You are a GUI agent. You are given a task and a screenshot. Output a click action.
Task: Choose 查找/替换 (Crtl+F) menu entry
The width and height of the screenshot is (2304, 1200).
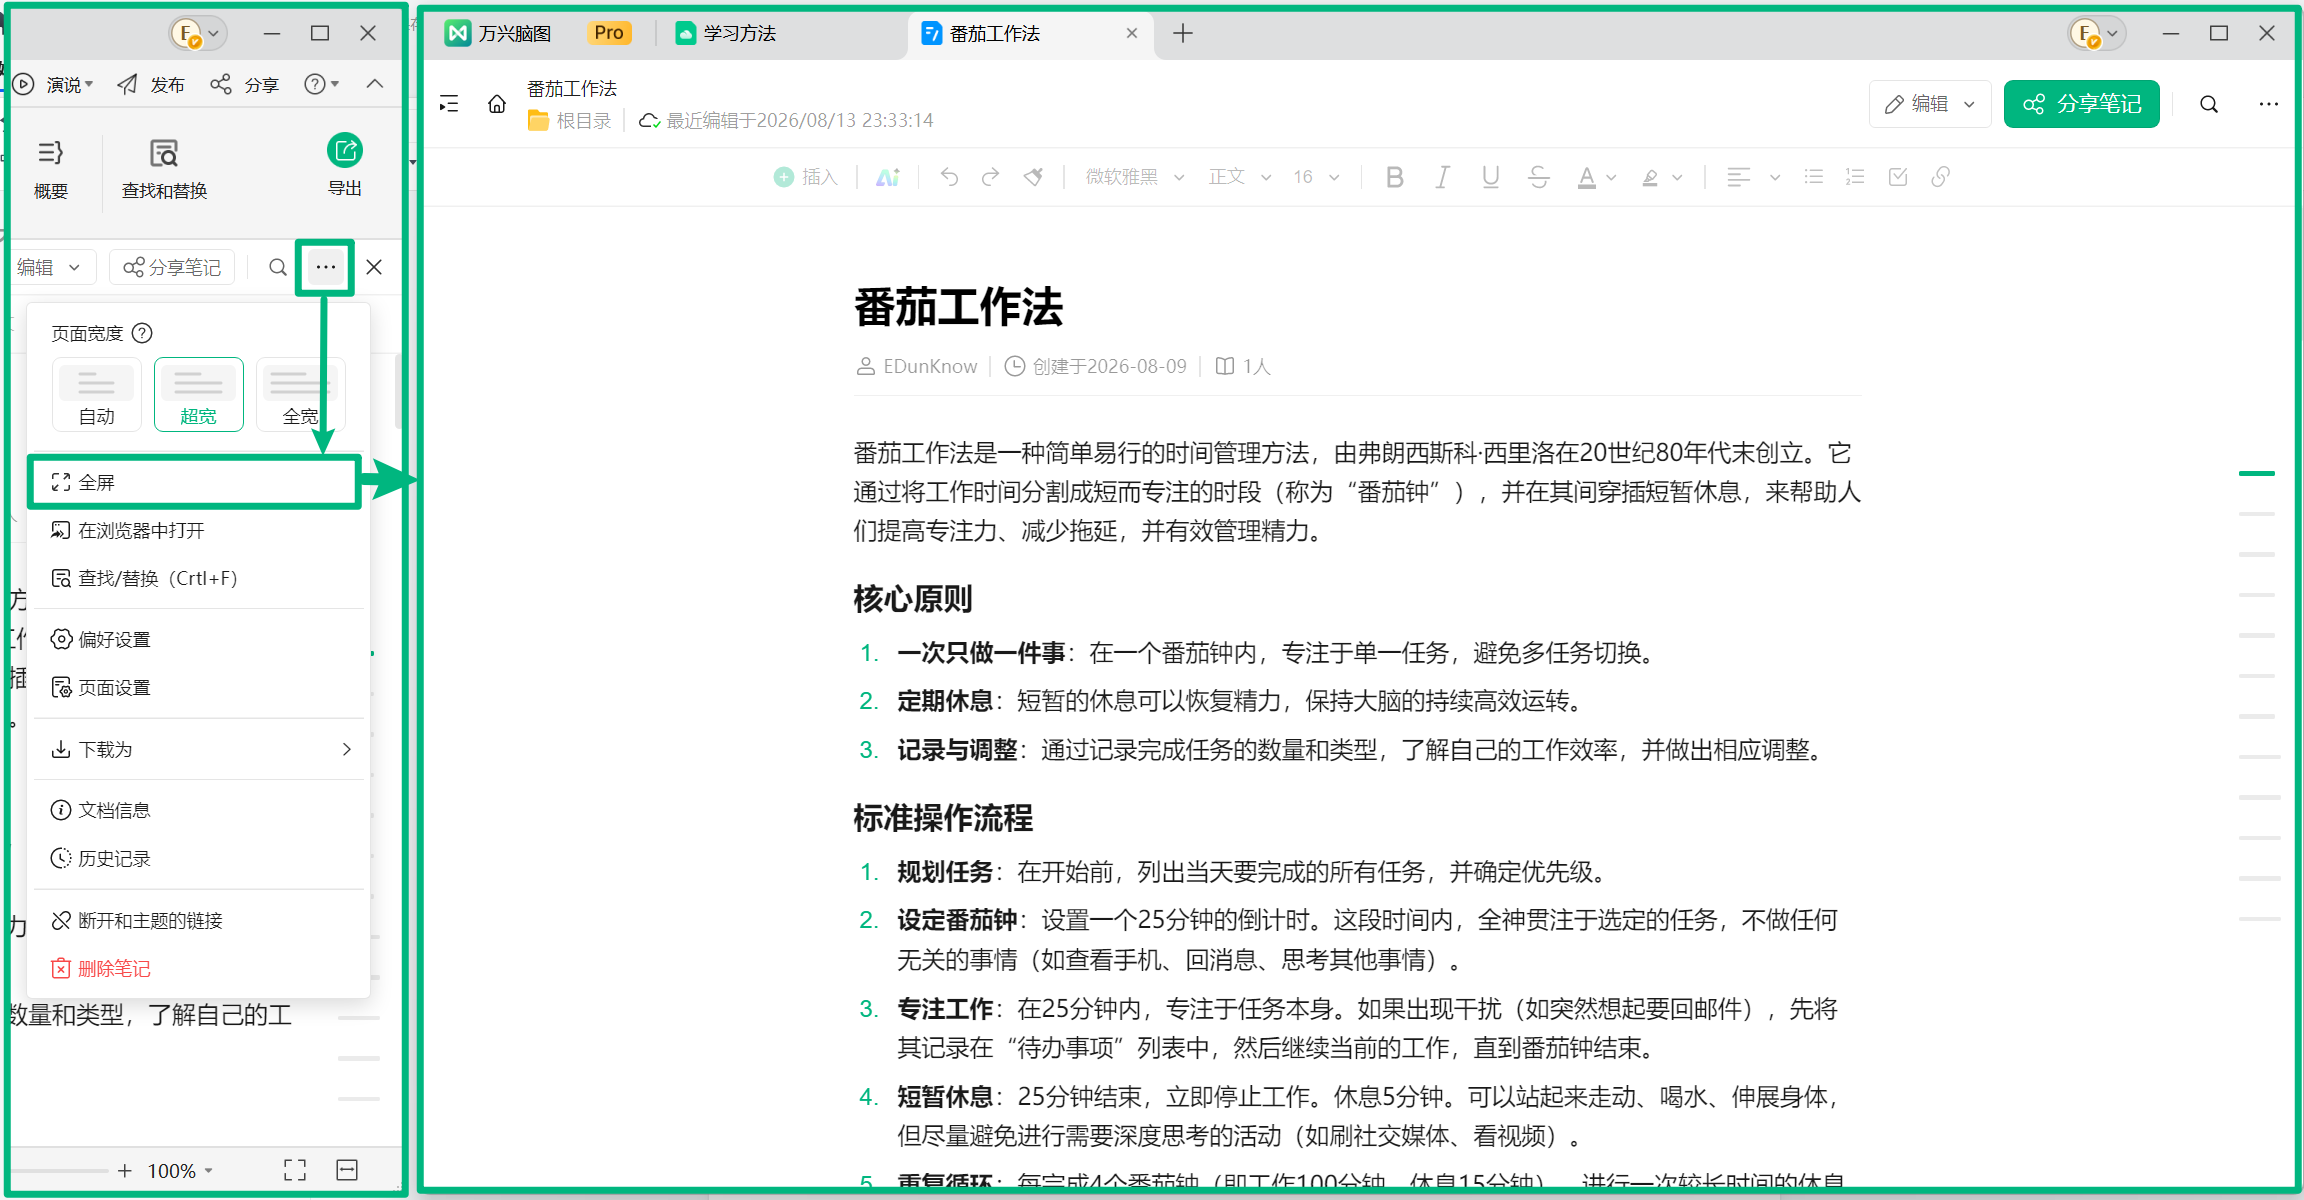pyautogui.click(x=200, y=578)
